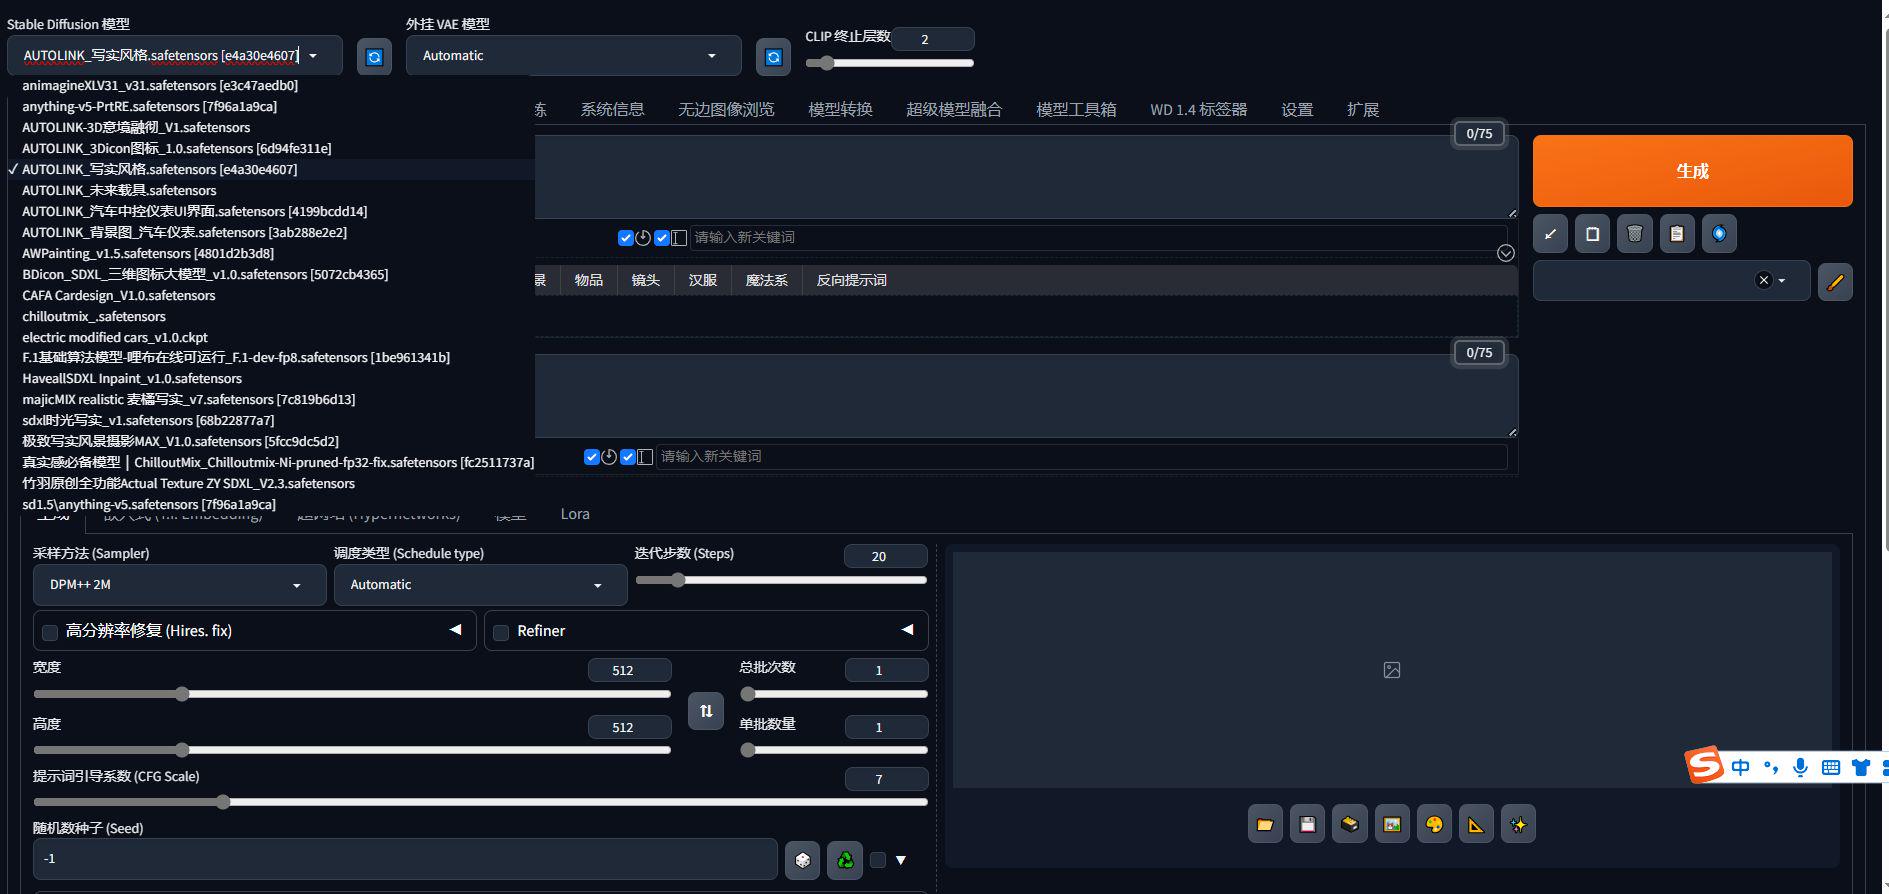Open the DPM++ 2M sampler dropdown
This screenshot has width=1889, height=894.
pos(180,585)
